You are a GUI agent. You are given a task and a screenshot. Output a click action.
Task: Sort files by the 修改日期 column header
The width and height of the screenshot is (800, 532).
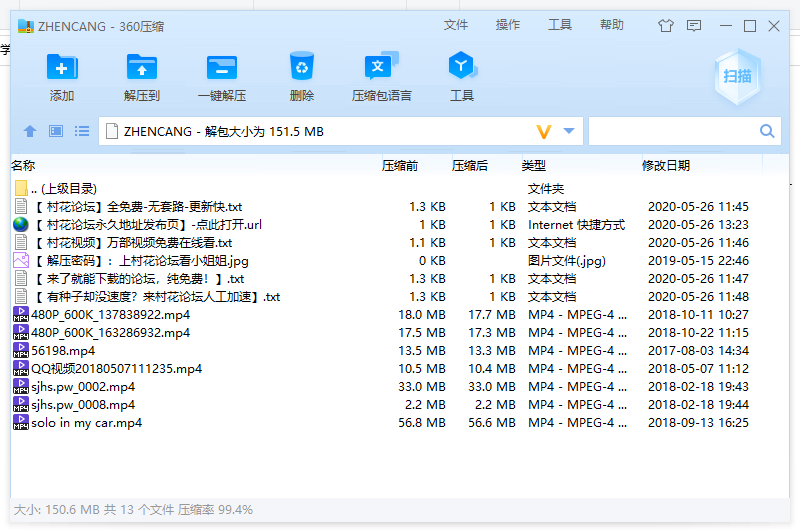click(666, 165)
